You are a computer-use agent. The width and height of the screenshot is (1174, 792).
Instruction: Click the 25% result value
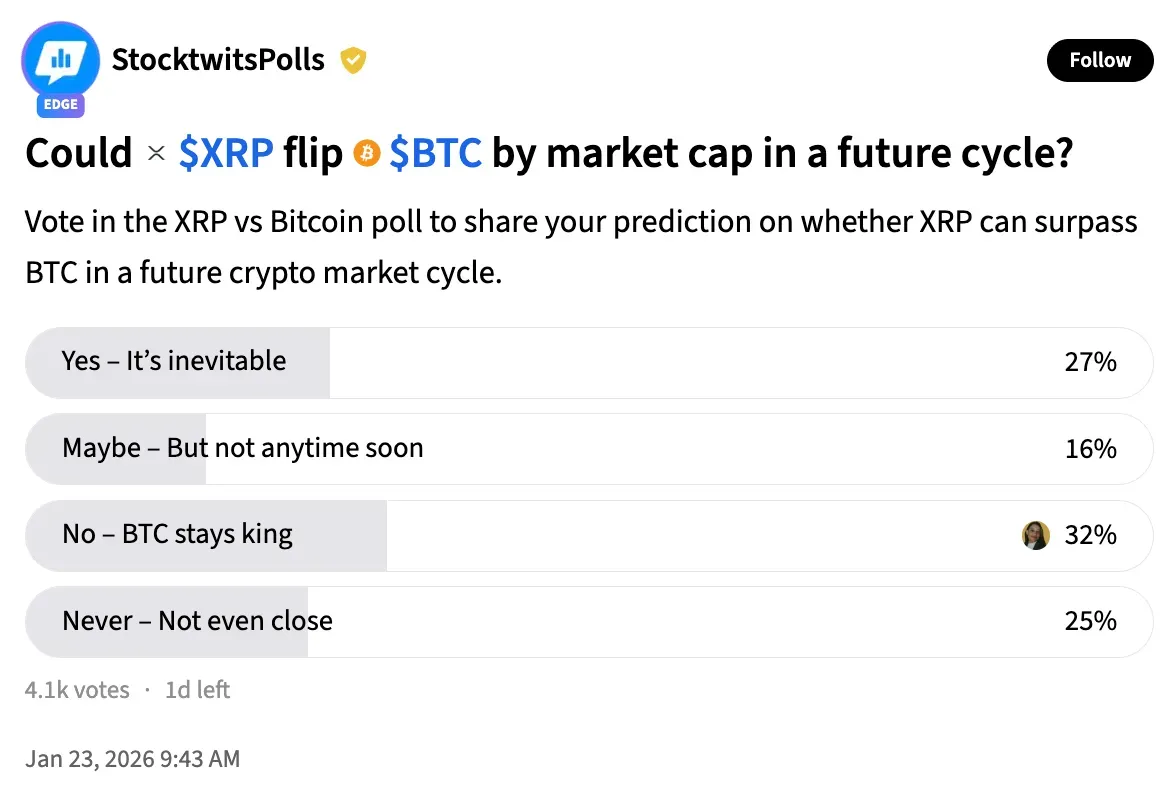pos(1090,621)
